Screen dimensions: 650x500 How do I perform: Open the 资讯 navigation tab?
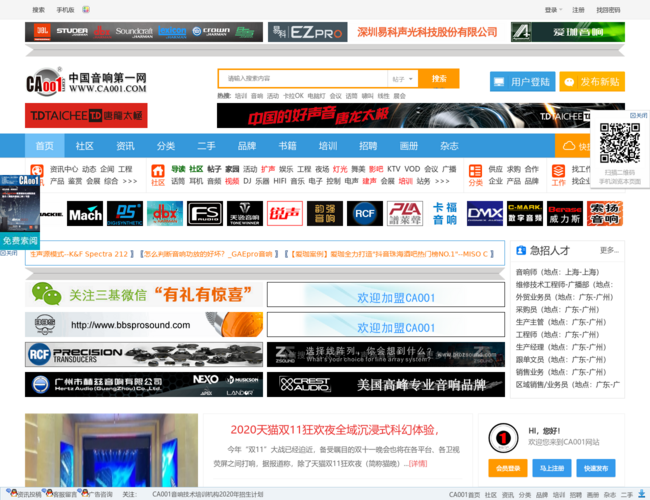pos(125,146)
